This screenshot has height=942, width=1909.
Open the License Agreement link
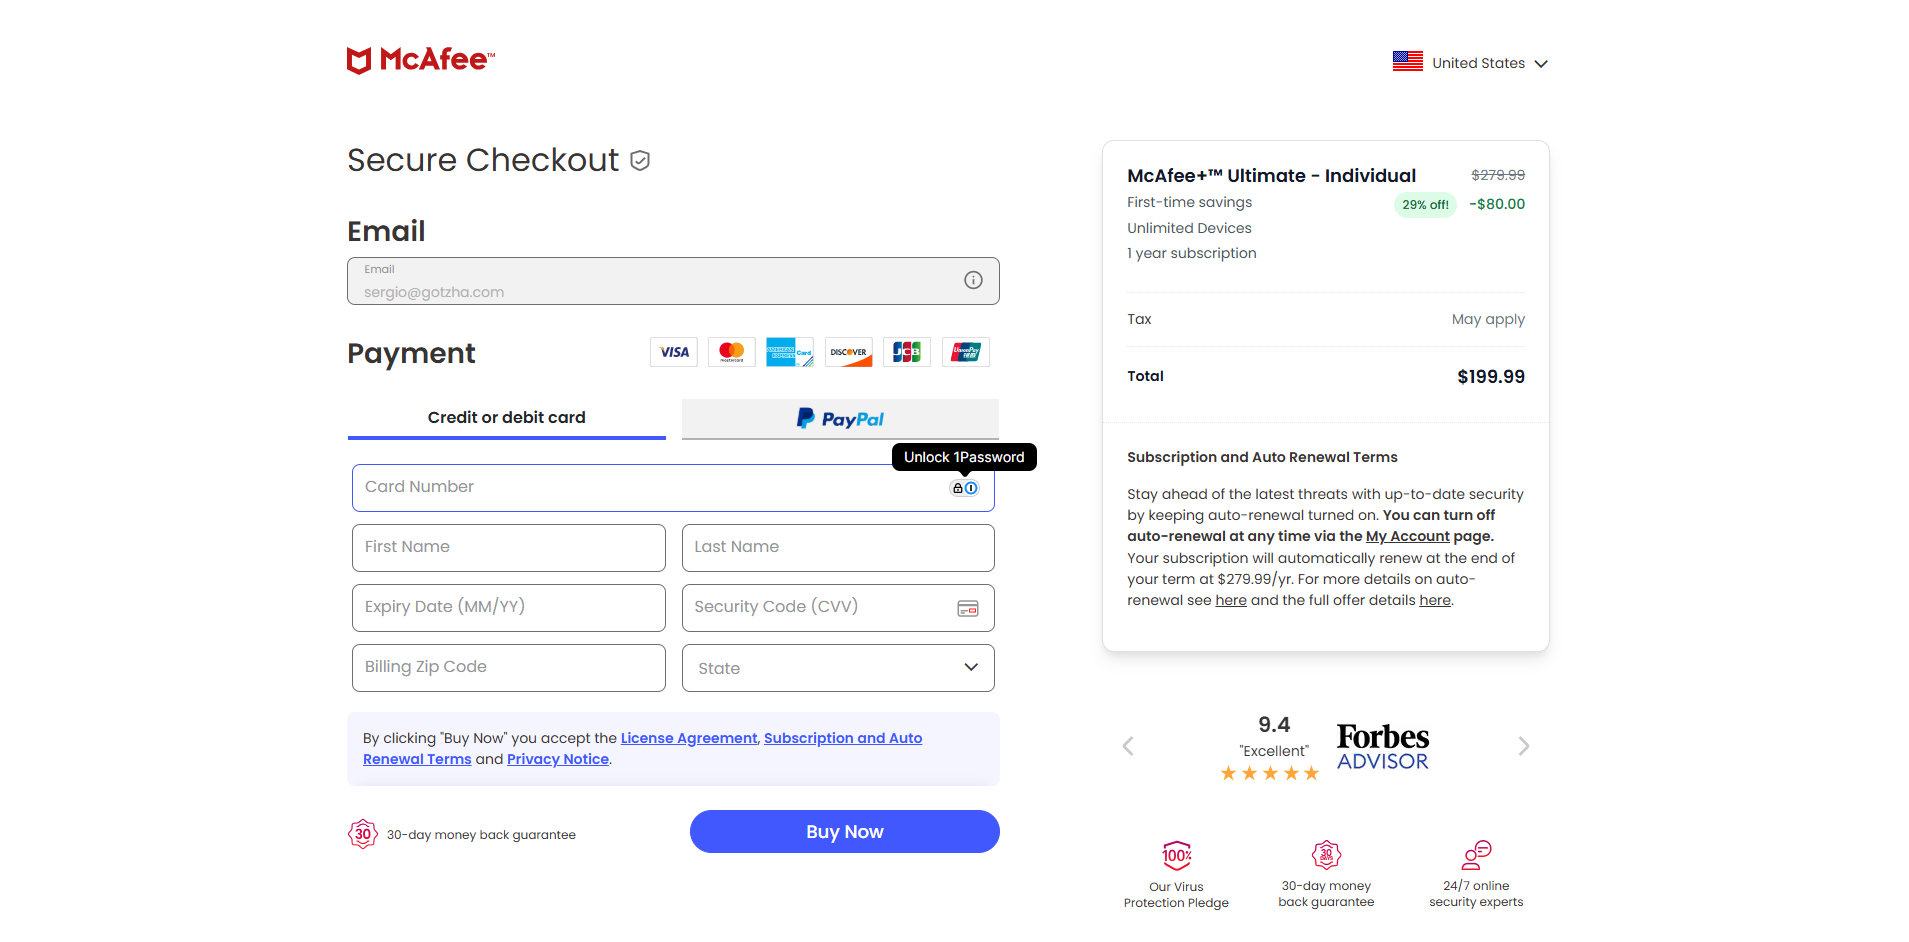(x=689, y=738)
